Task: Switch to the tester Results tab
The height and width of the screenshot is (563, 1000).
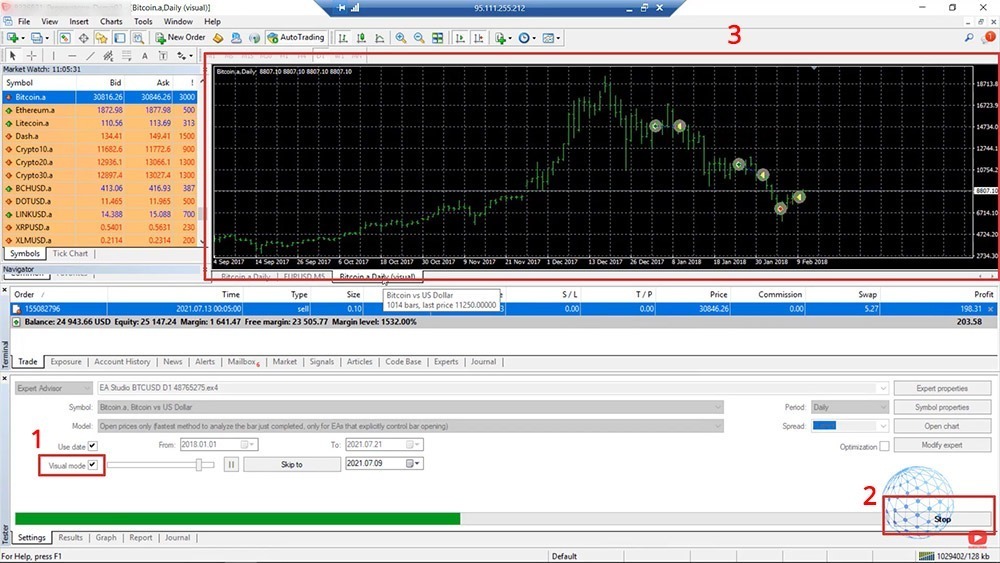Action: pyautogui.click(x=70, y=537)
